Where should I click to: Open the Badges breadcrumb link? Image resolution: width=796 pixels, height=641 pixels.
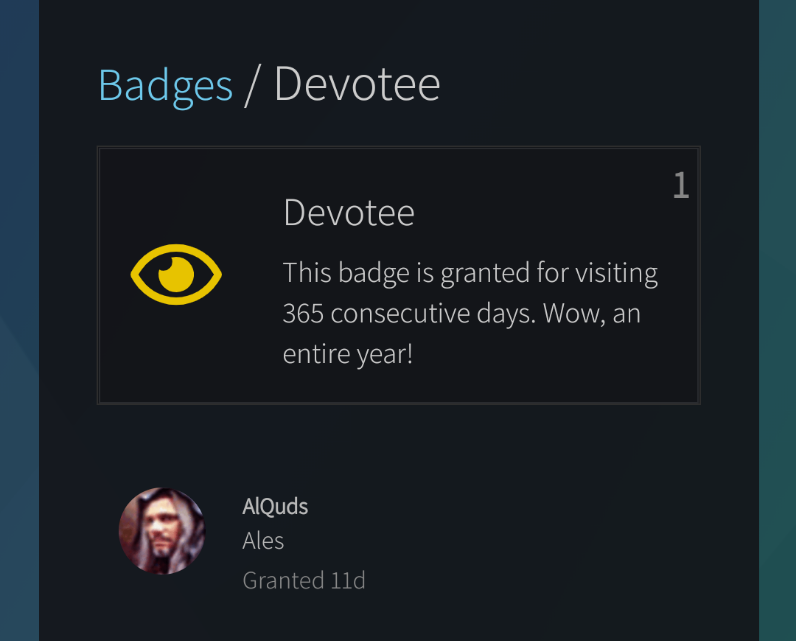point(165,85)
